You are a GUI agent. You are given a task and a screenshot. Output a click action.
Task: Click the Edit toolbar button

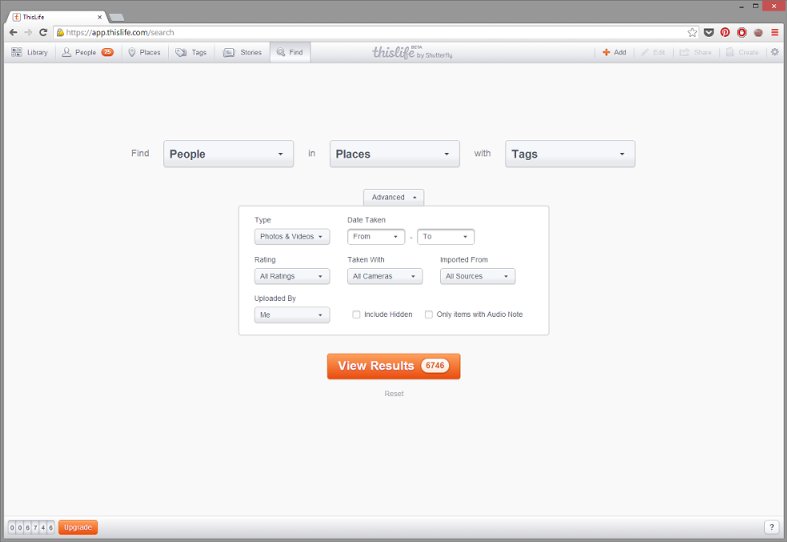653,52
